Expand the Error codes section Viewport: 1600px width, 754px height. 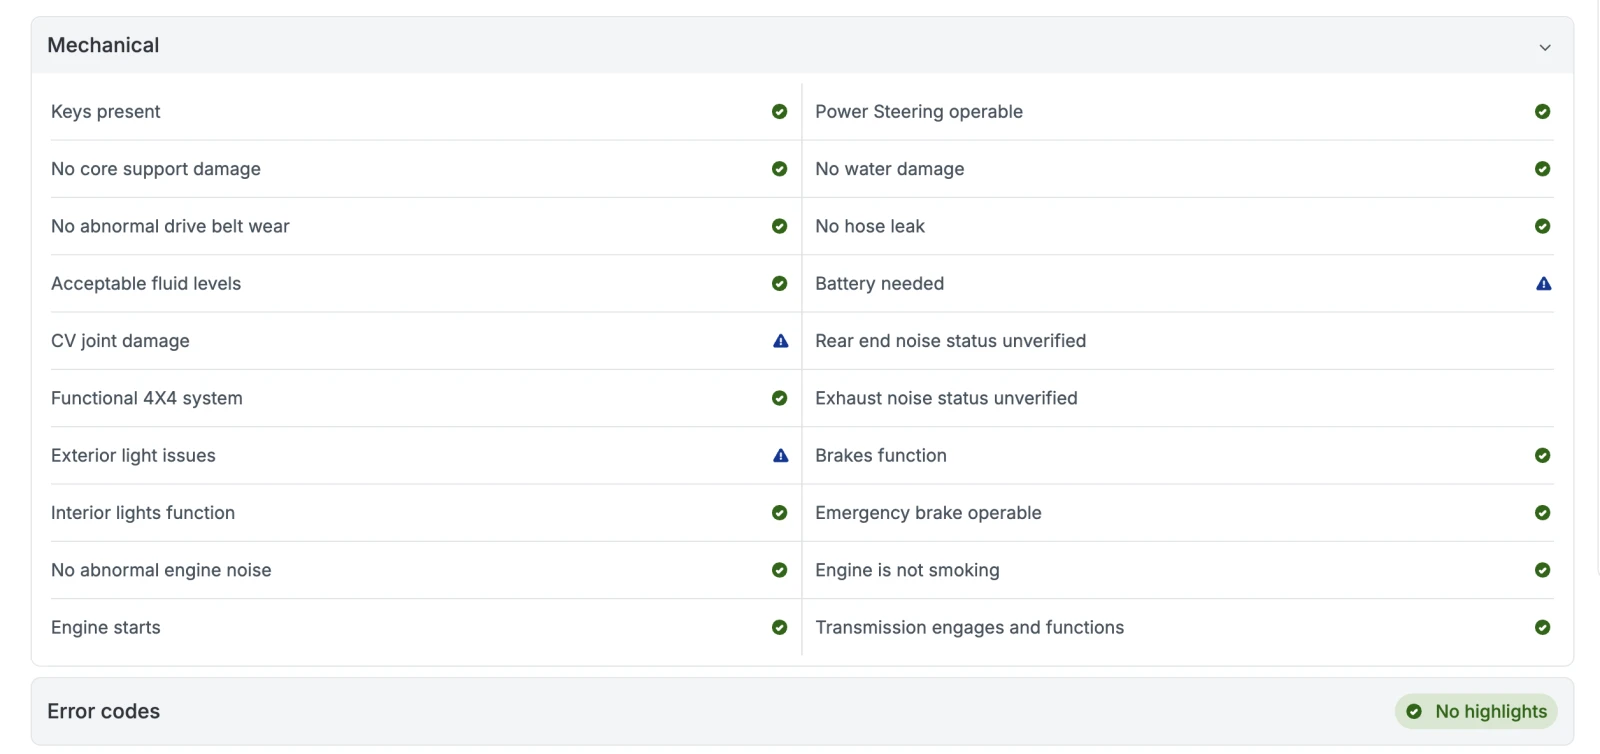click(x=103, y=711)
